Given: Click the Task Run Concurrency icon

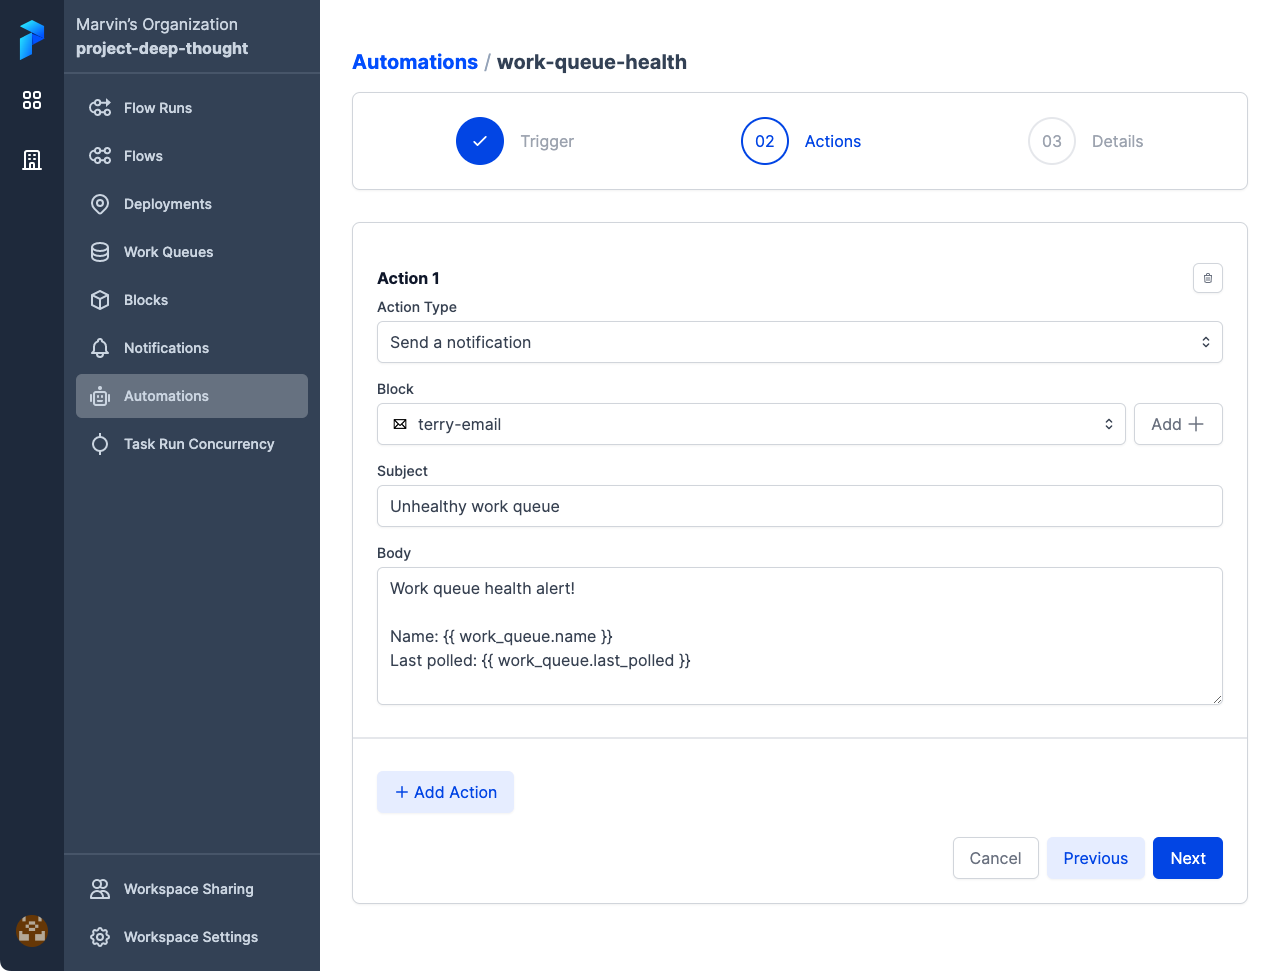Looking at the screenshot, I should coord(100,444).
